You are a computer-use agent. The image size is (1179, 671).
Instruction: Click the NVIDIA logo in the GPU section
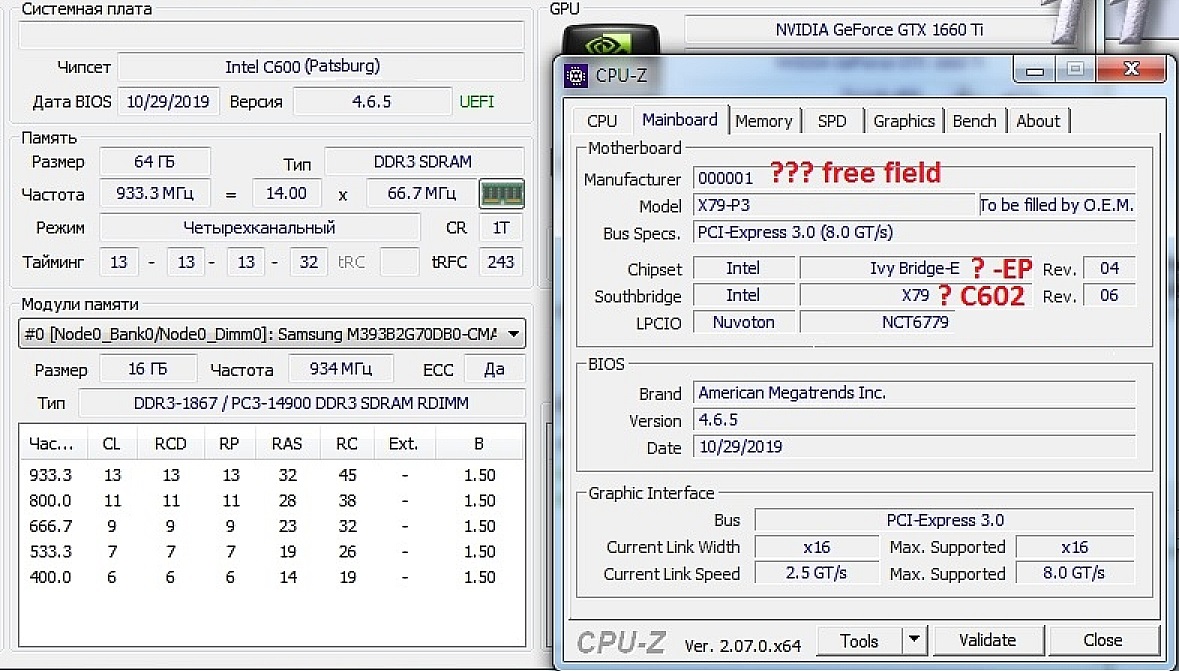click(x=611, y=41)
